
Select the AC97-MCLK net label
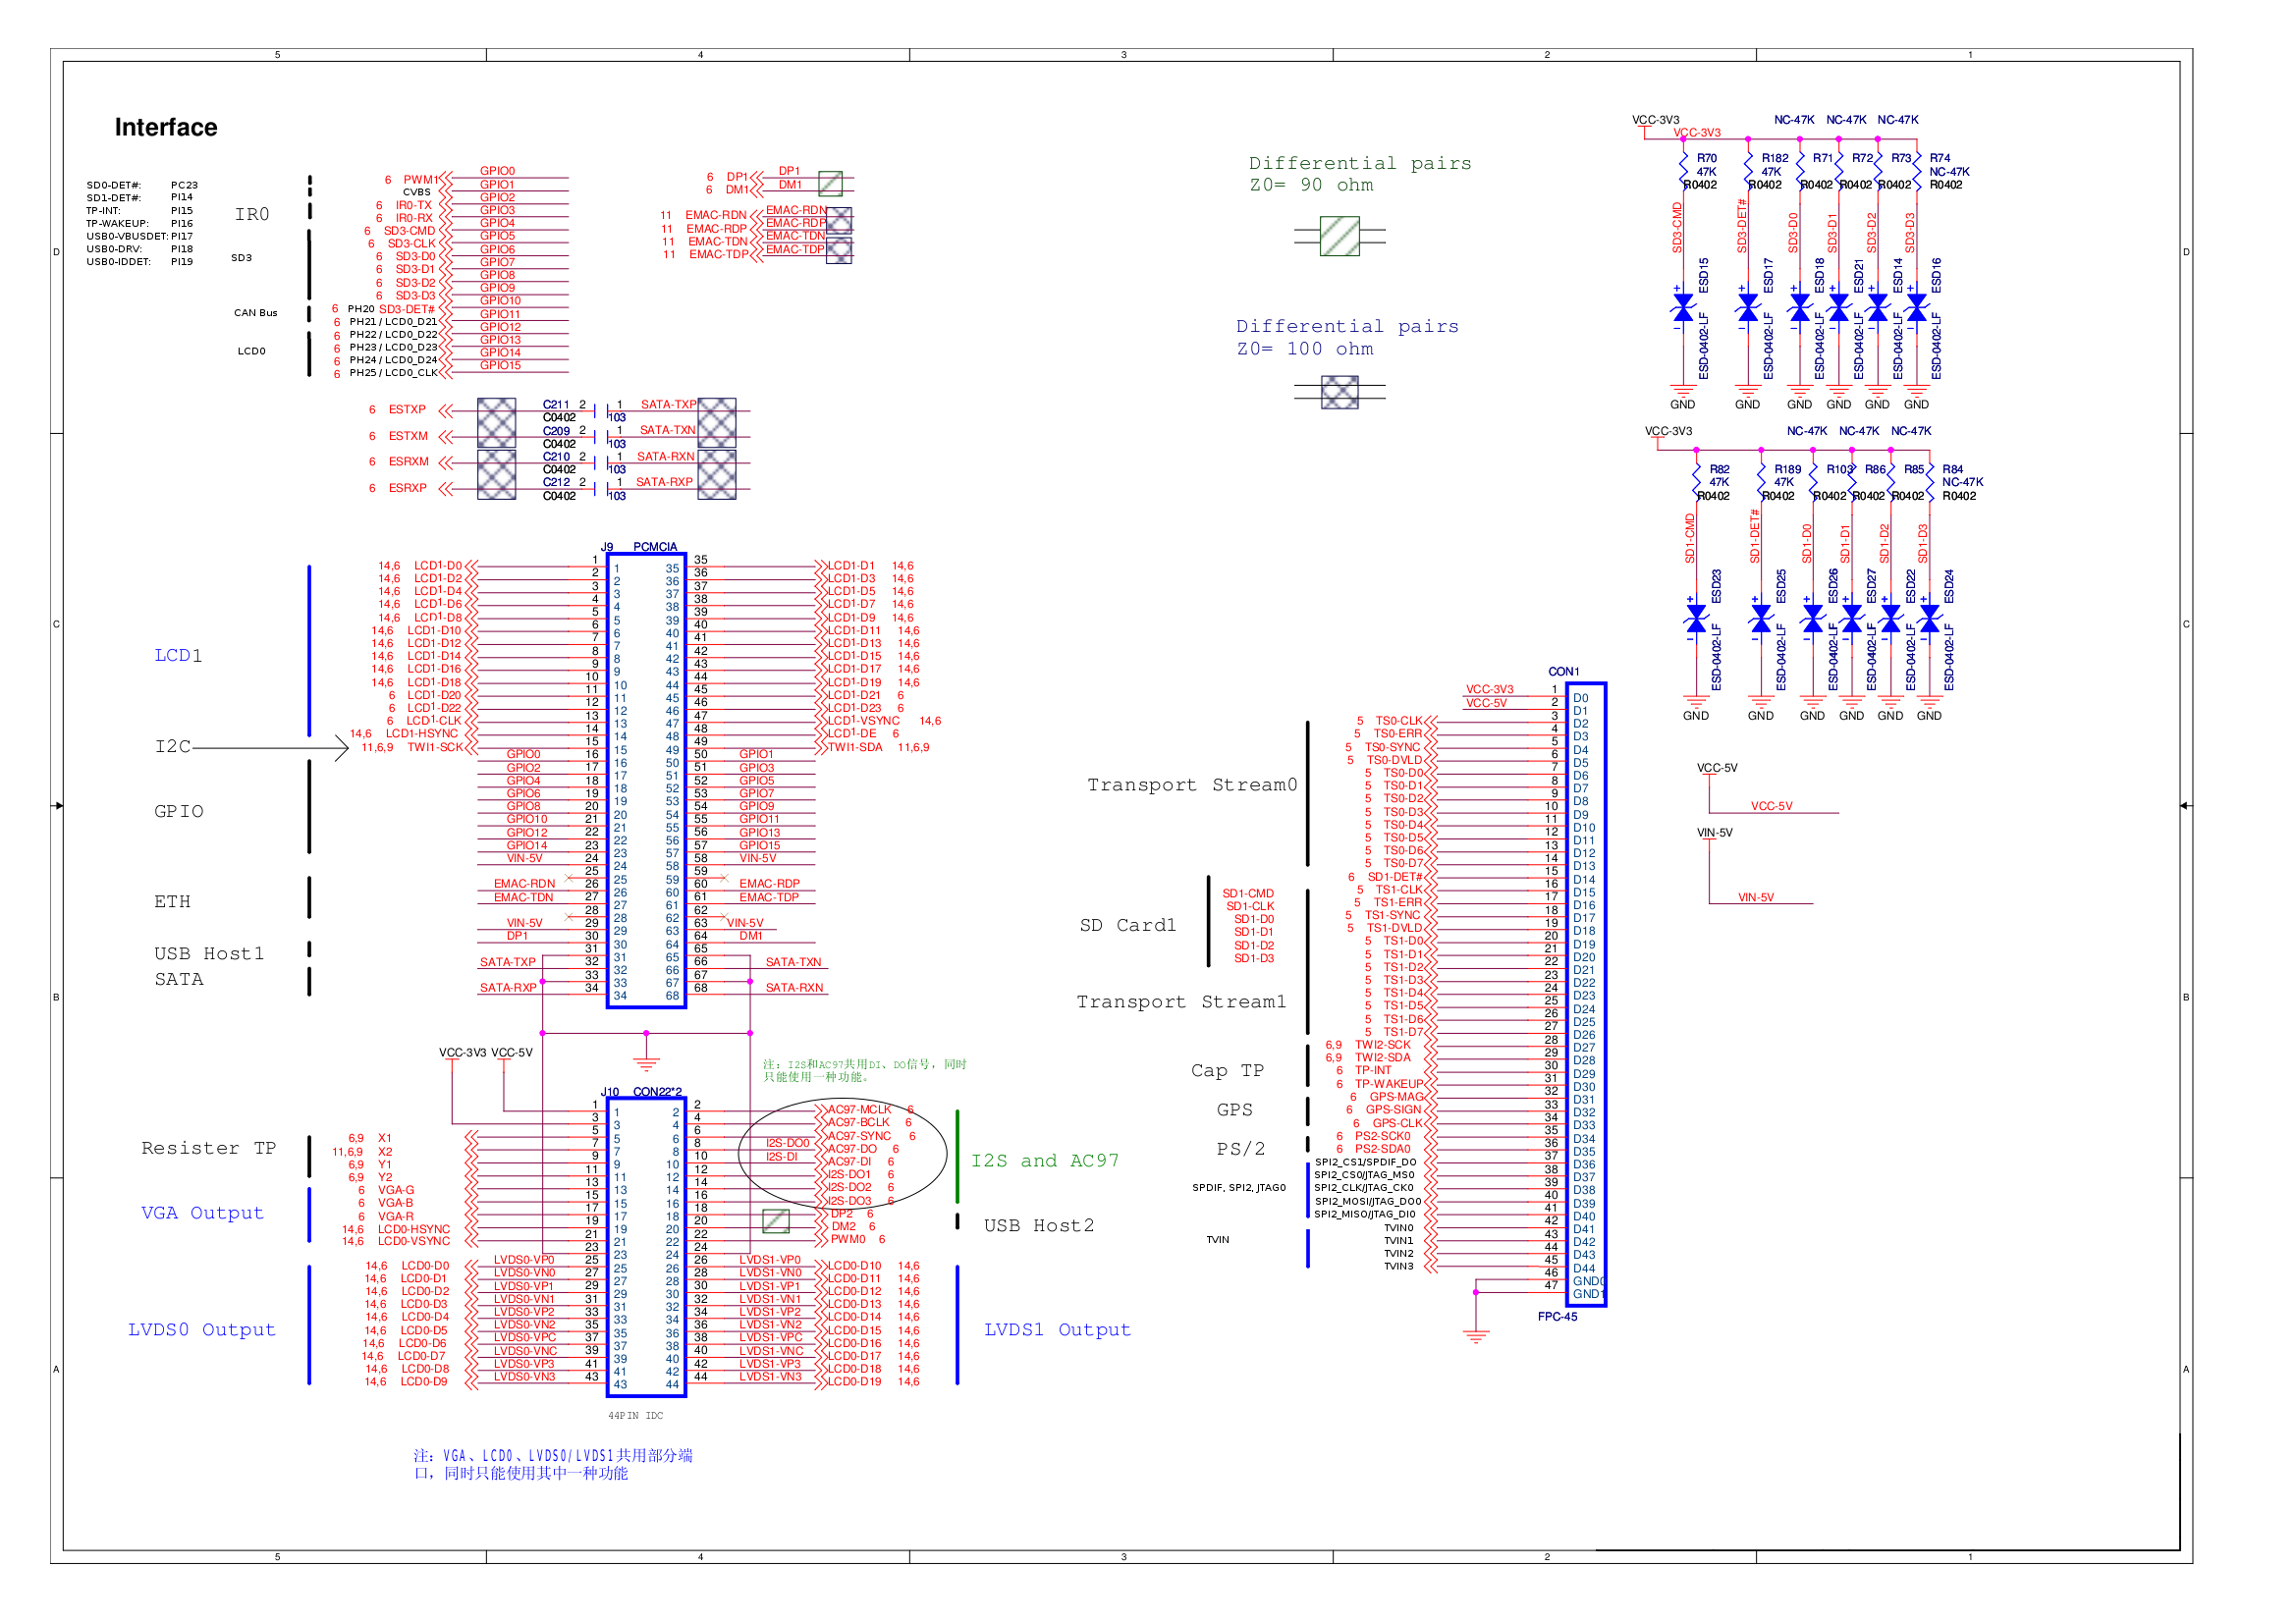tap(859, 1110)
